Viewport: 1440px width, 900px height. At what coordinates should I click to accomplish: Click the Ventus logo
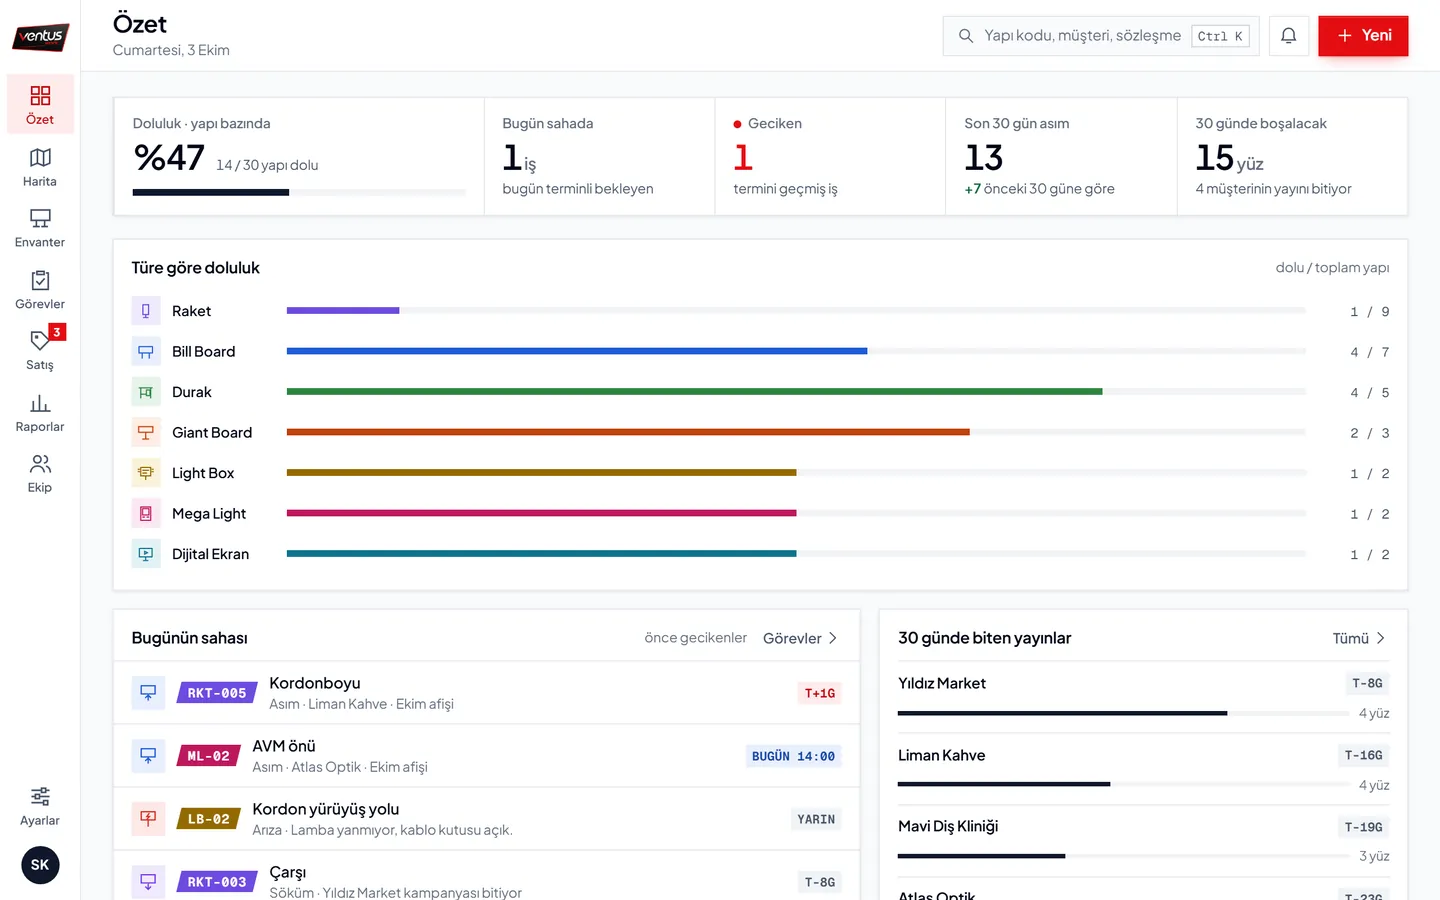coord(40,36)
